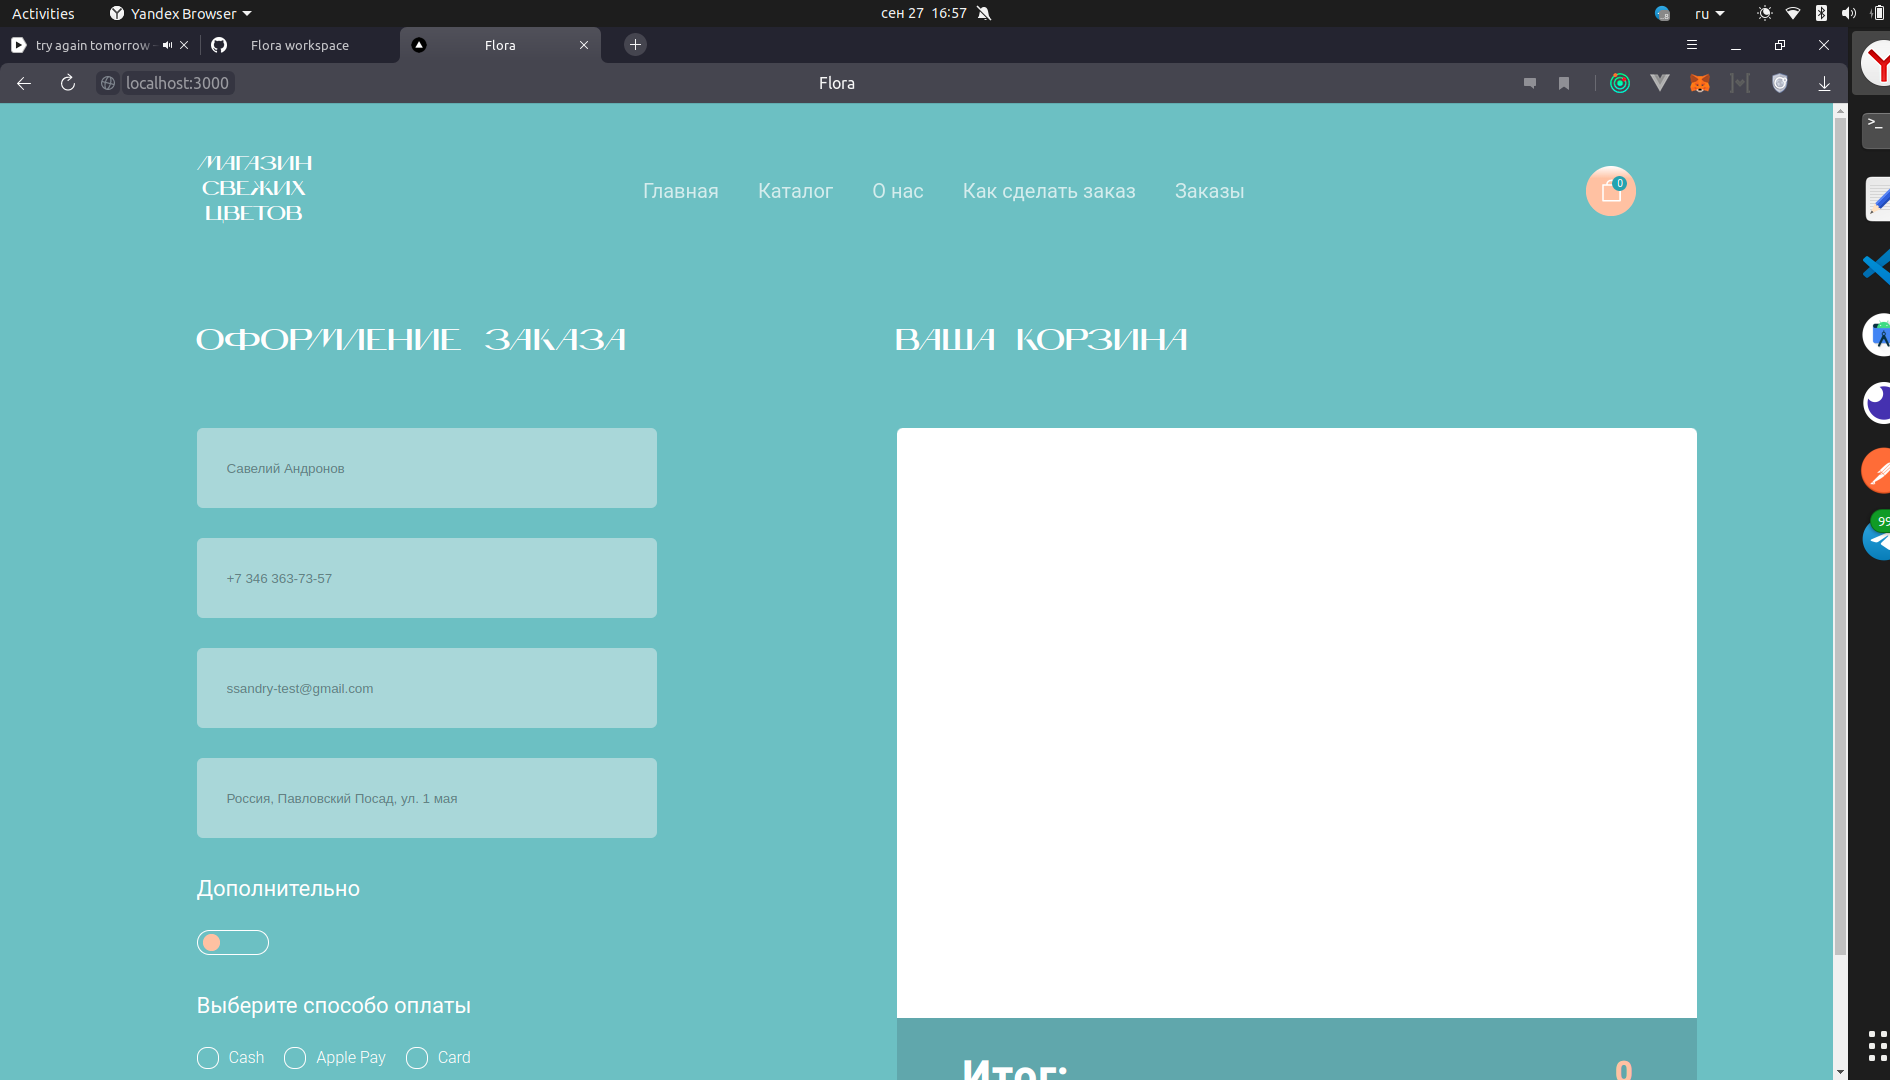Click the page reload icon
1890x1080 pixels.
[66, 83]
